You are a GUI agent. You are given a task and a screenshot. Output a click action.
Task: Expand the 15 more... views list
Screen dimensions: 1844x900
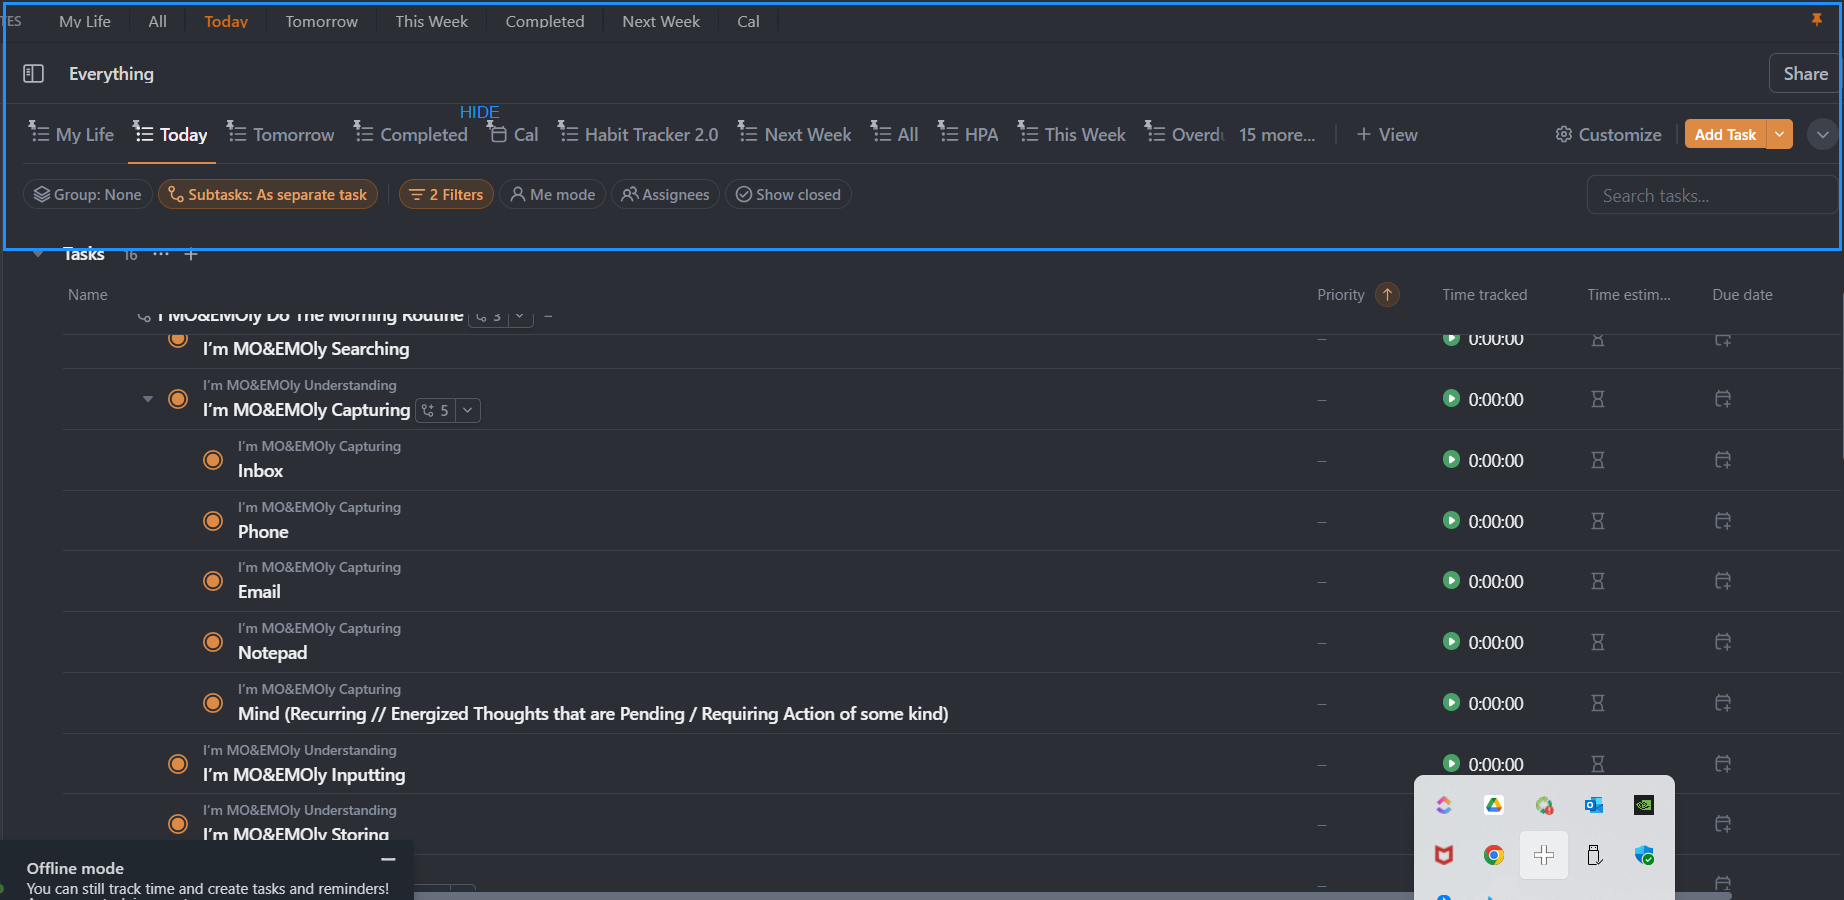click(x=1277, y=134)
